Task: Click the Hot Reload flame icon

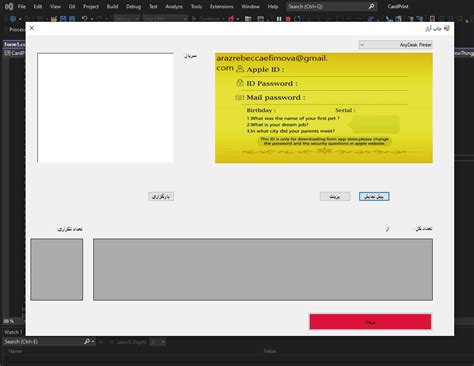Action: tap(231, 19)
